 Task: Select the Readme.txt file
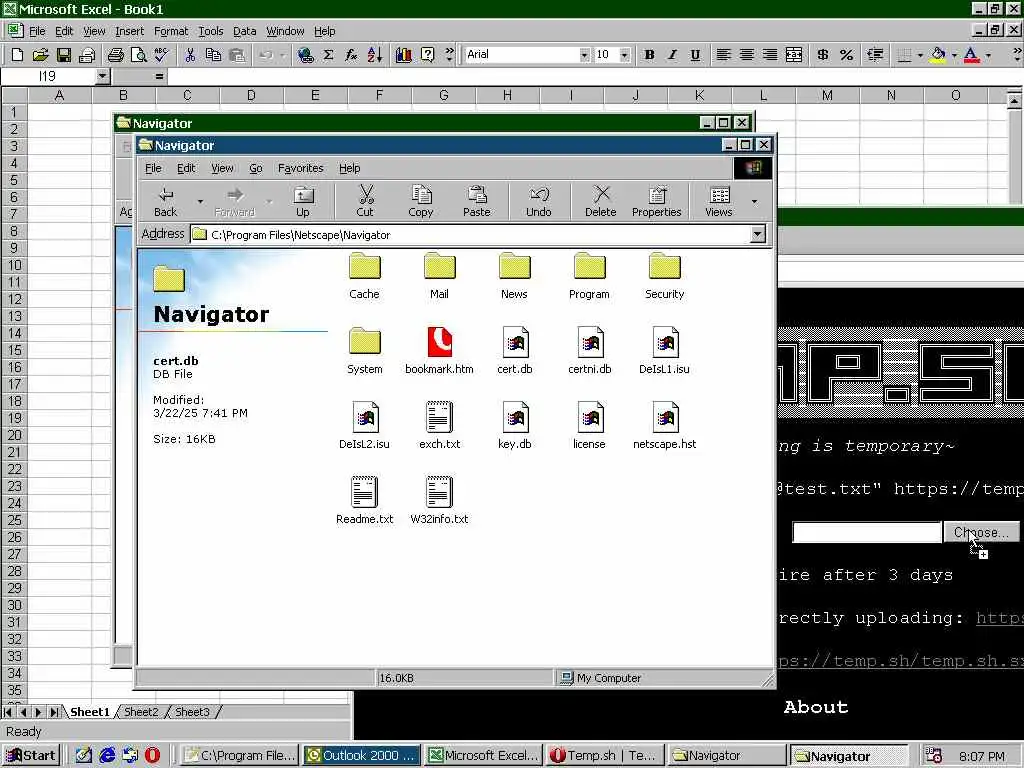(x=364, y=501)
